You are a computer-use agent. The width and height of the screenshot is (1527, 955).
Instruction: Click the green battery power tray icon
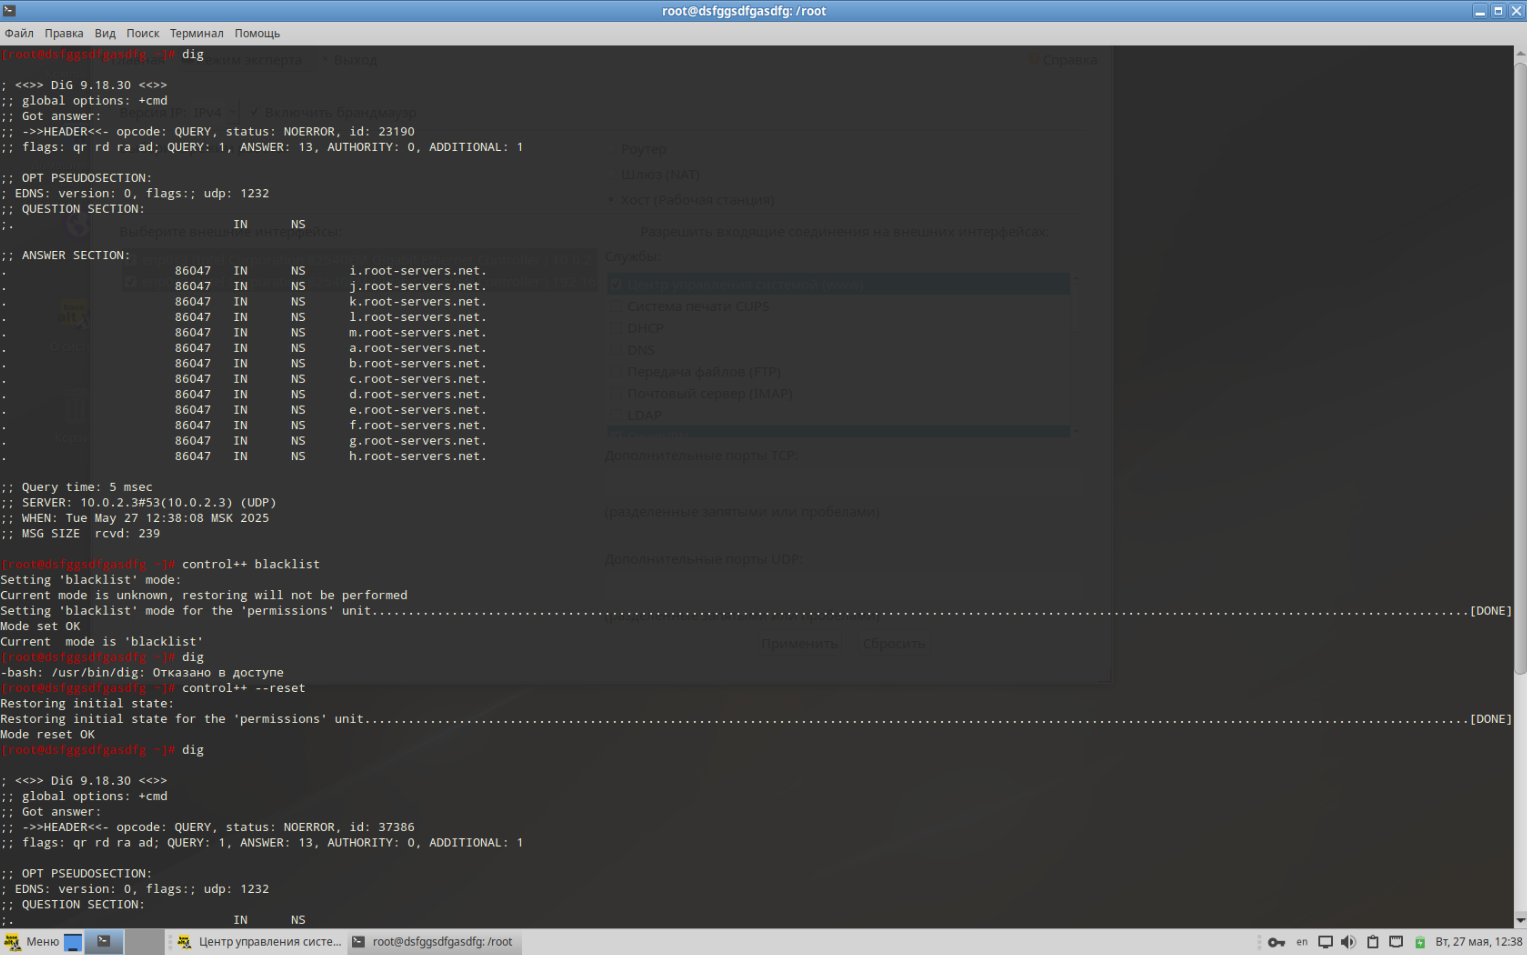point(1420,942)
